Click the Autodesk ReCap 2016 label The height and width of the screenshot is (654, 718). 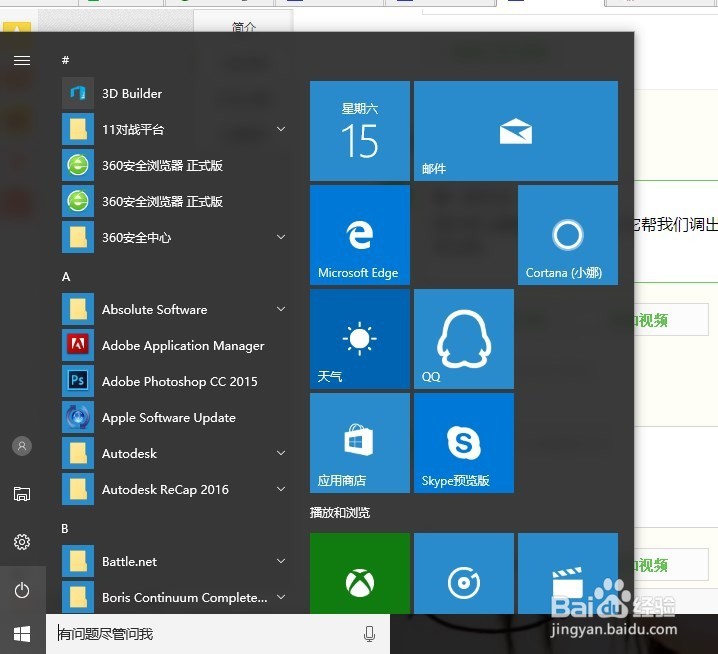[x=165, y=490]
